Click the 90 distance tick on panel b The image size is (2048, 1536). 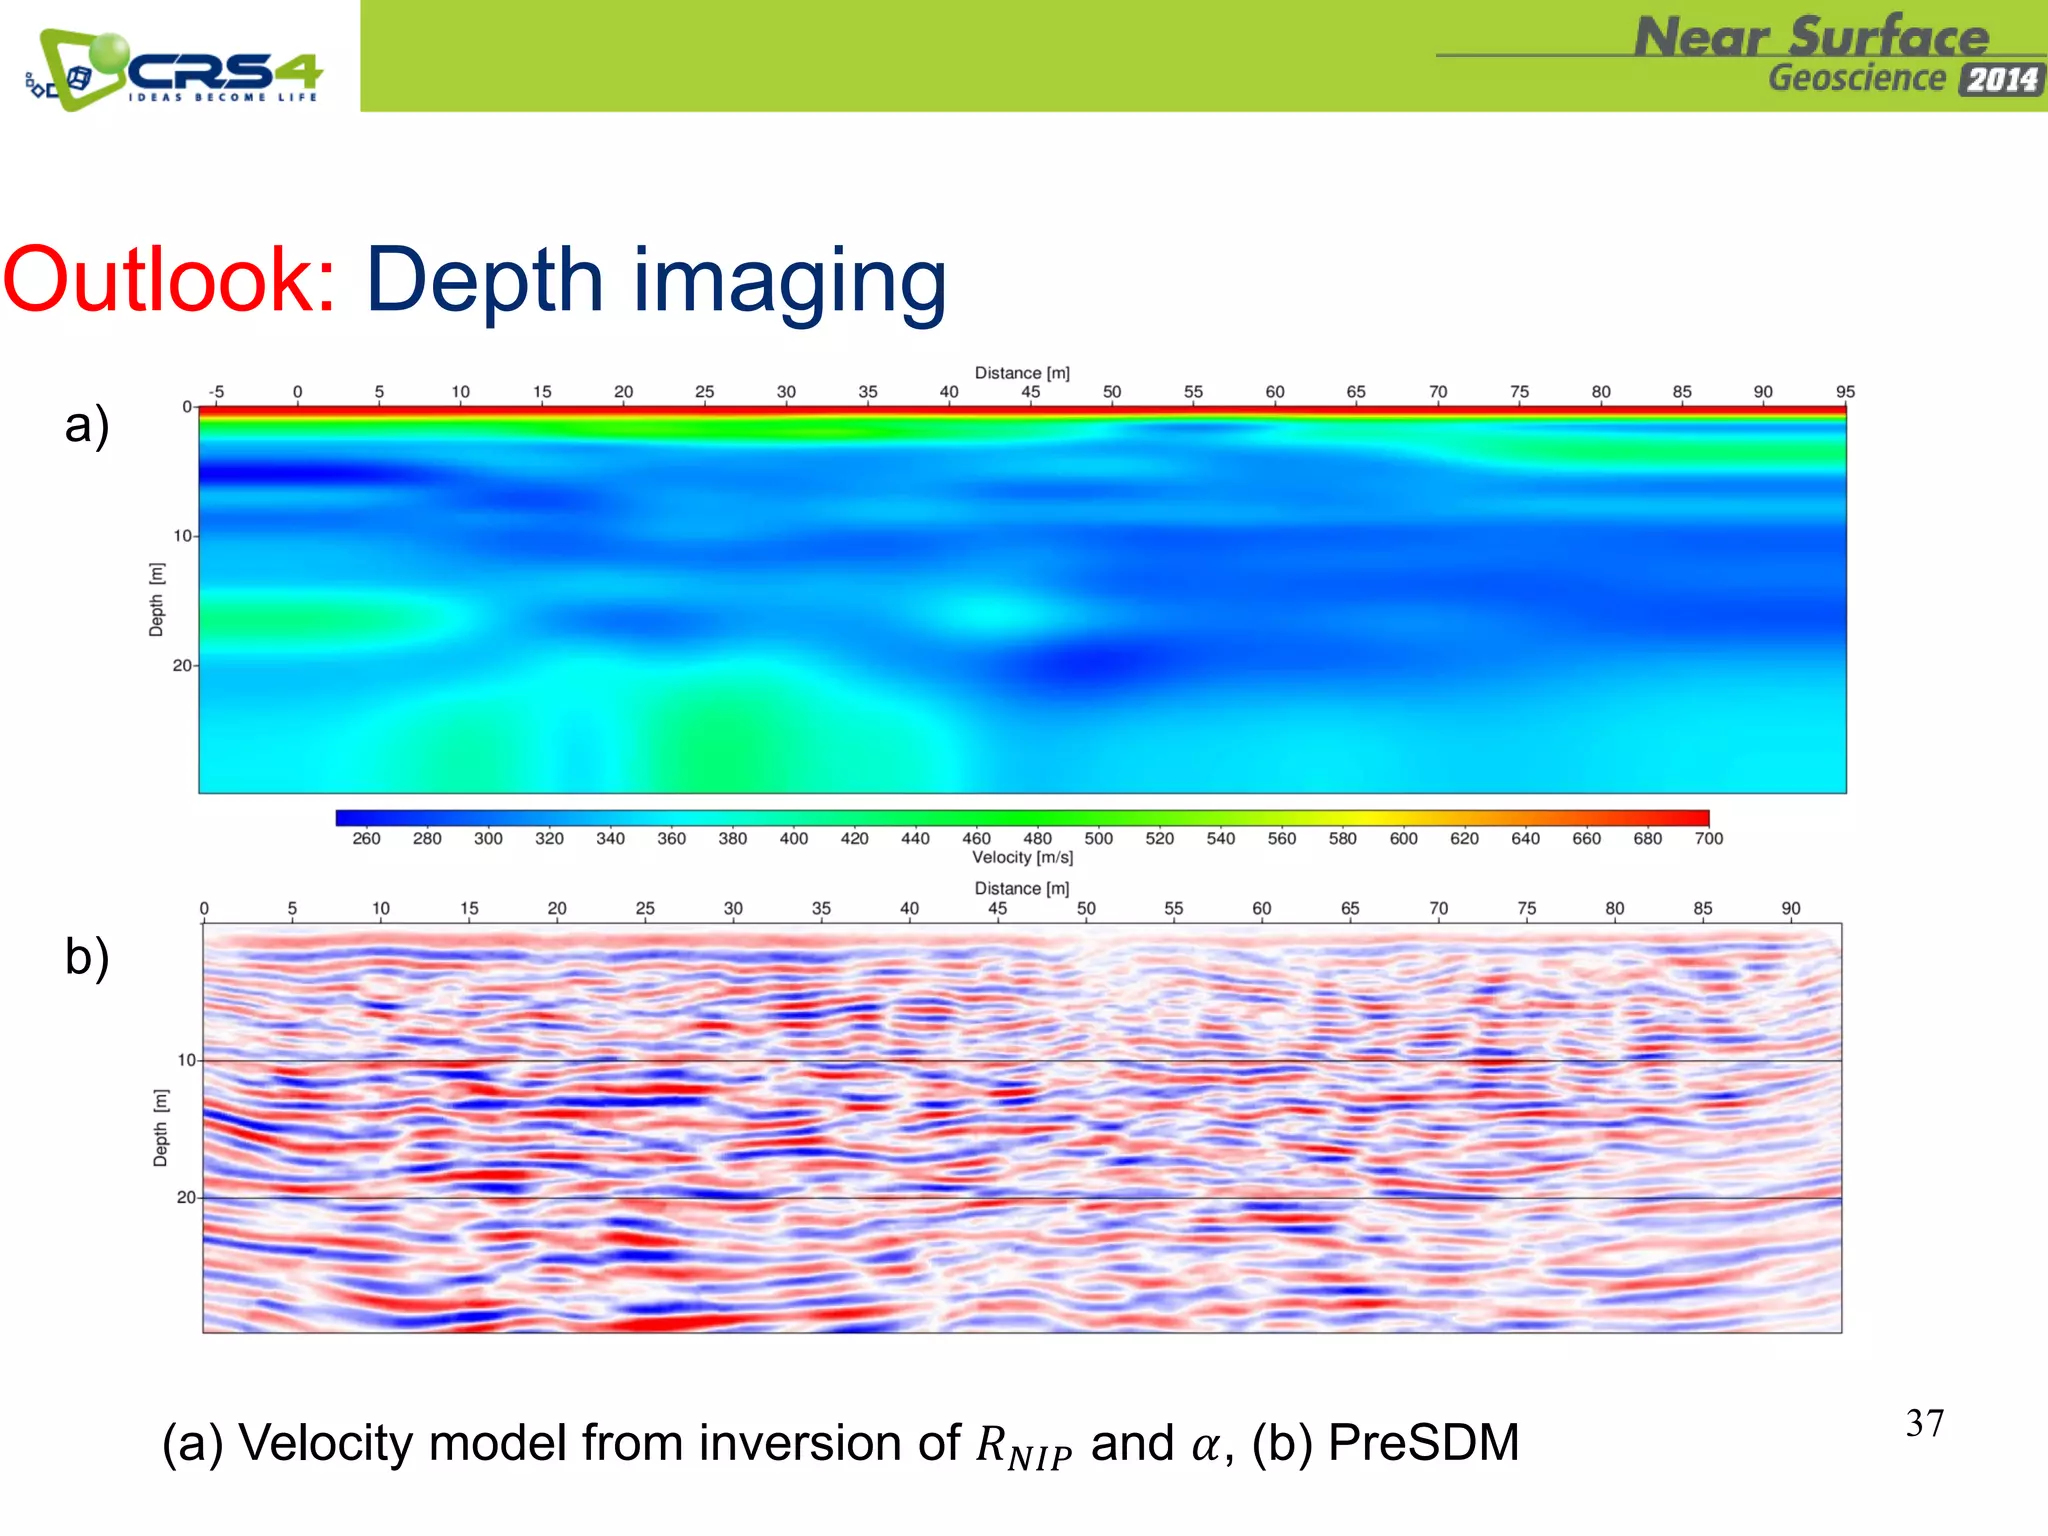(x=1791, y=908)
